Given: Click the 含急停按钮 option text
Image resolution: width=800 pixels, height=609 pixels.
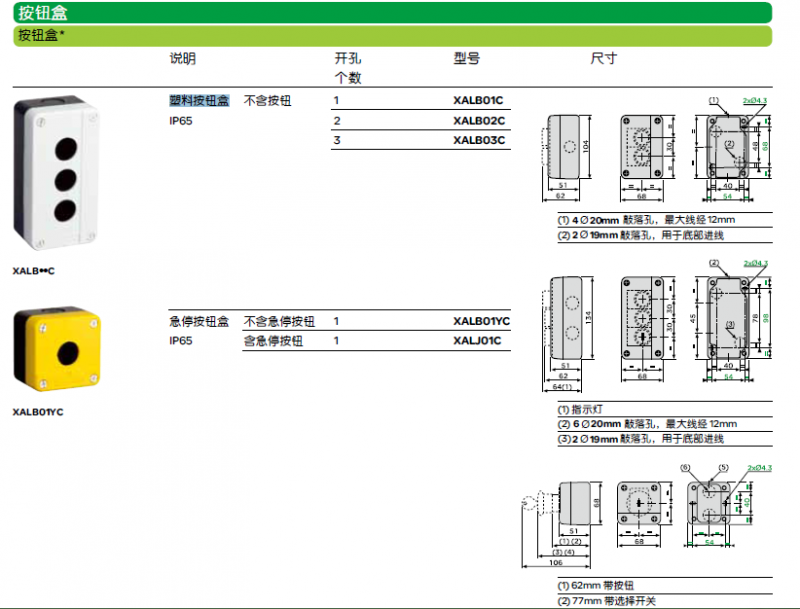Looking at the screenshot, I should (x=273, y=341).
